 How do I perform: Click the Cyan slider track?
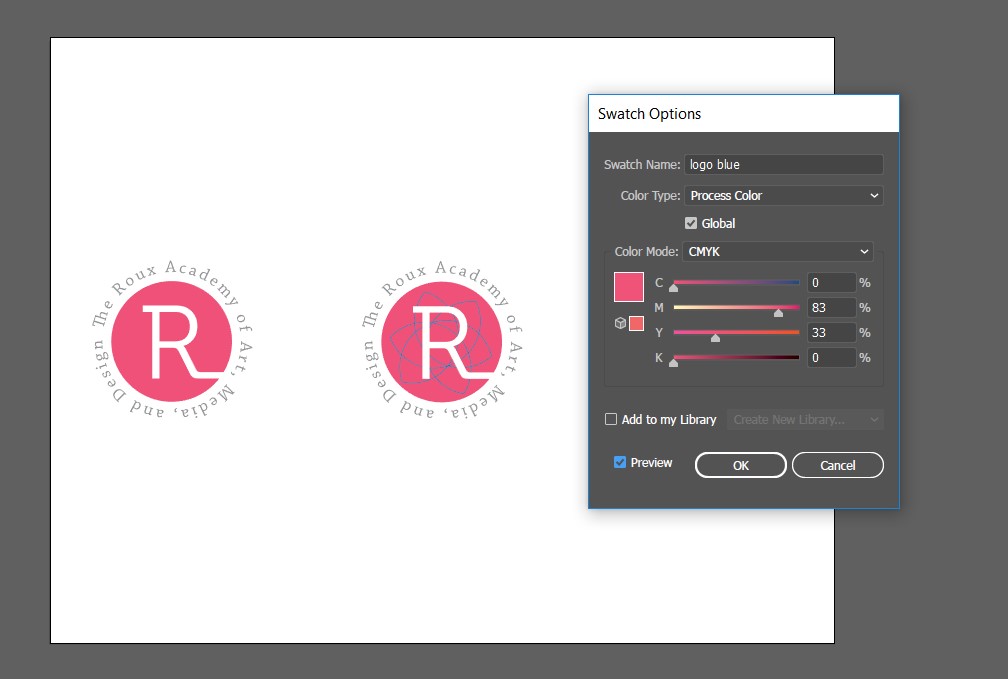(736, 282)
